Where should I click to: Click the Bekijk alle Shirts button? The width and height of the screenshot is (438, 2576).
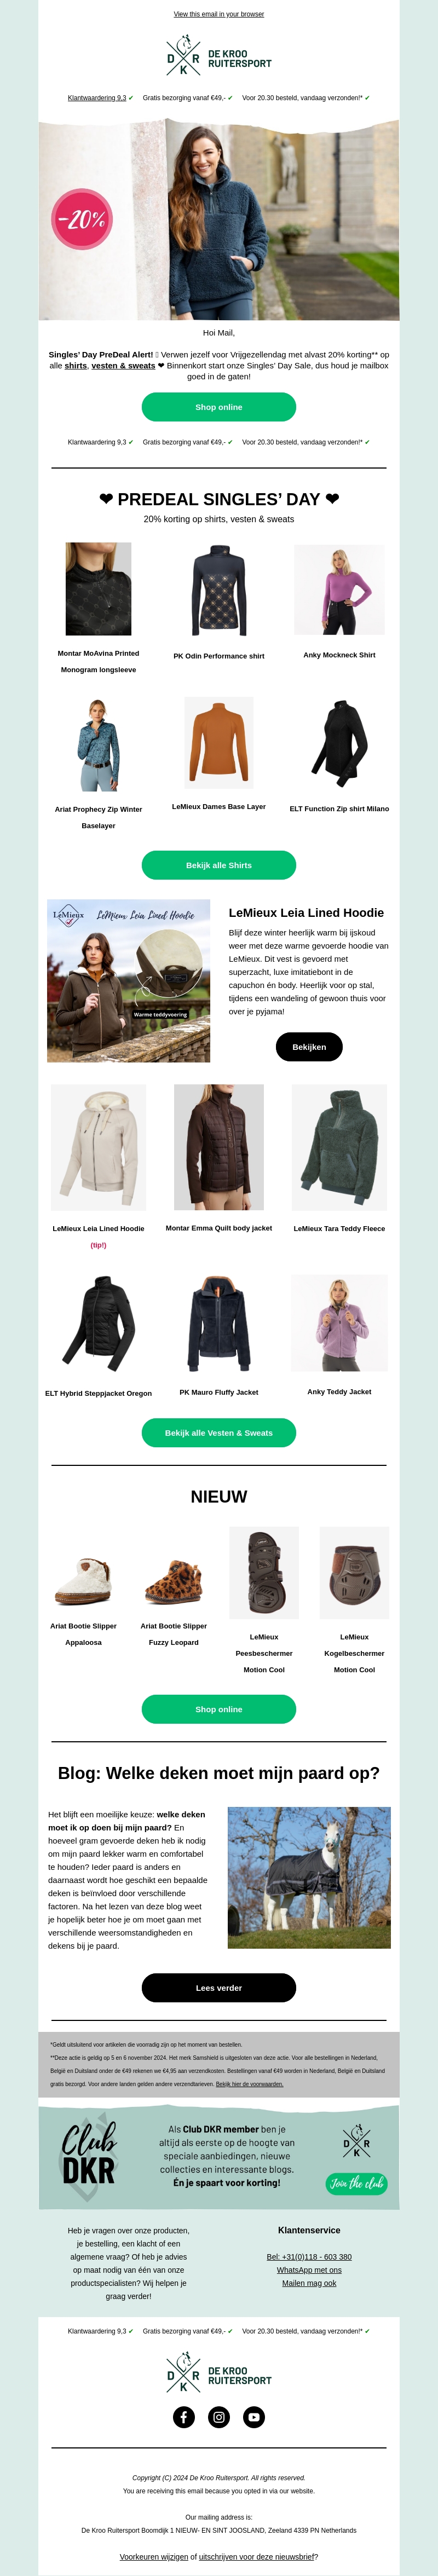coord(219,865)
